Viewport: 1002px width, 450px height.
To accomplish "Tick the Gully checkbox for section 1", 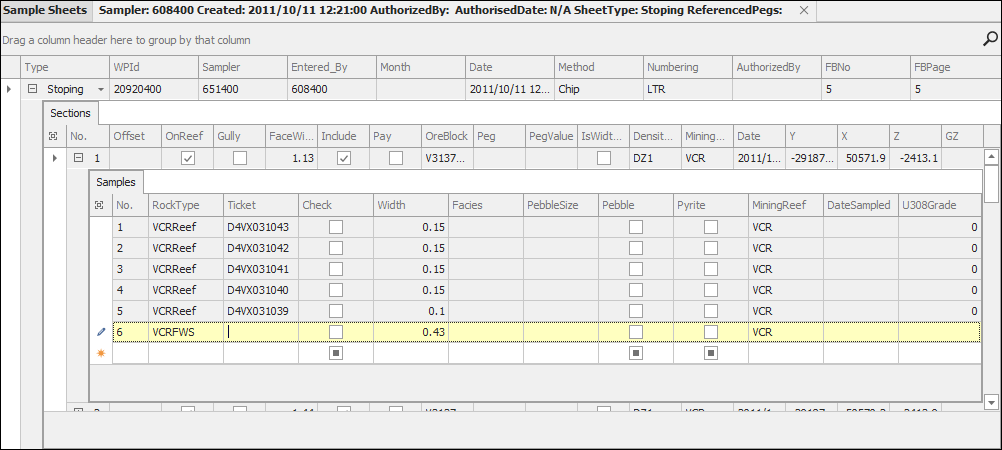I will click(x=239, y=158).
